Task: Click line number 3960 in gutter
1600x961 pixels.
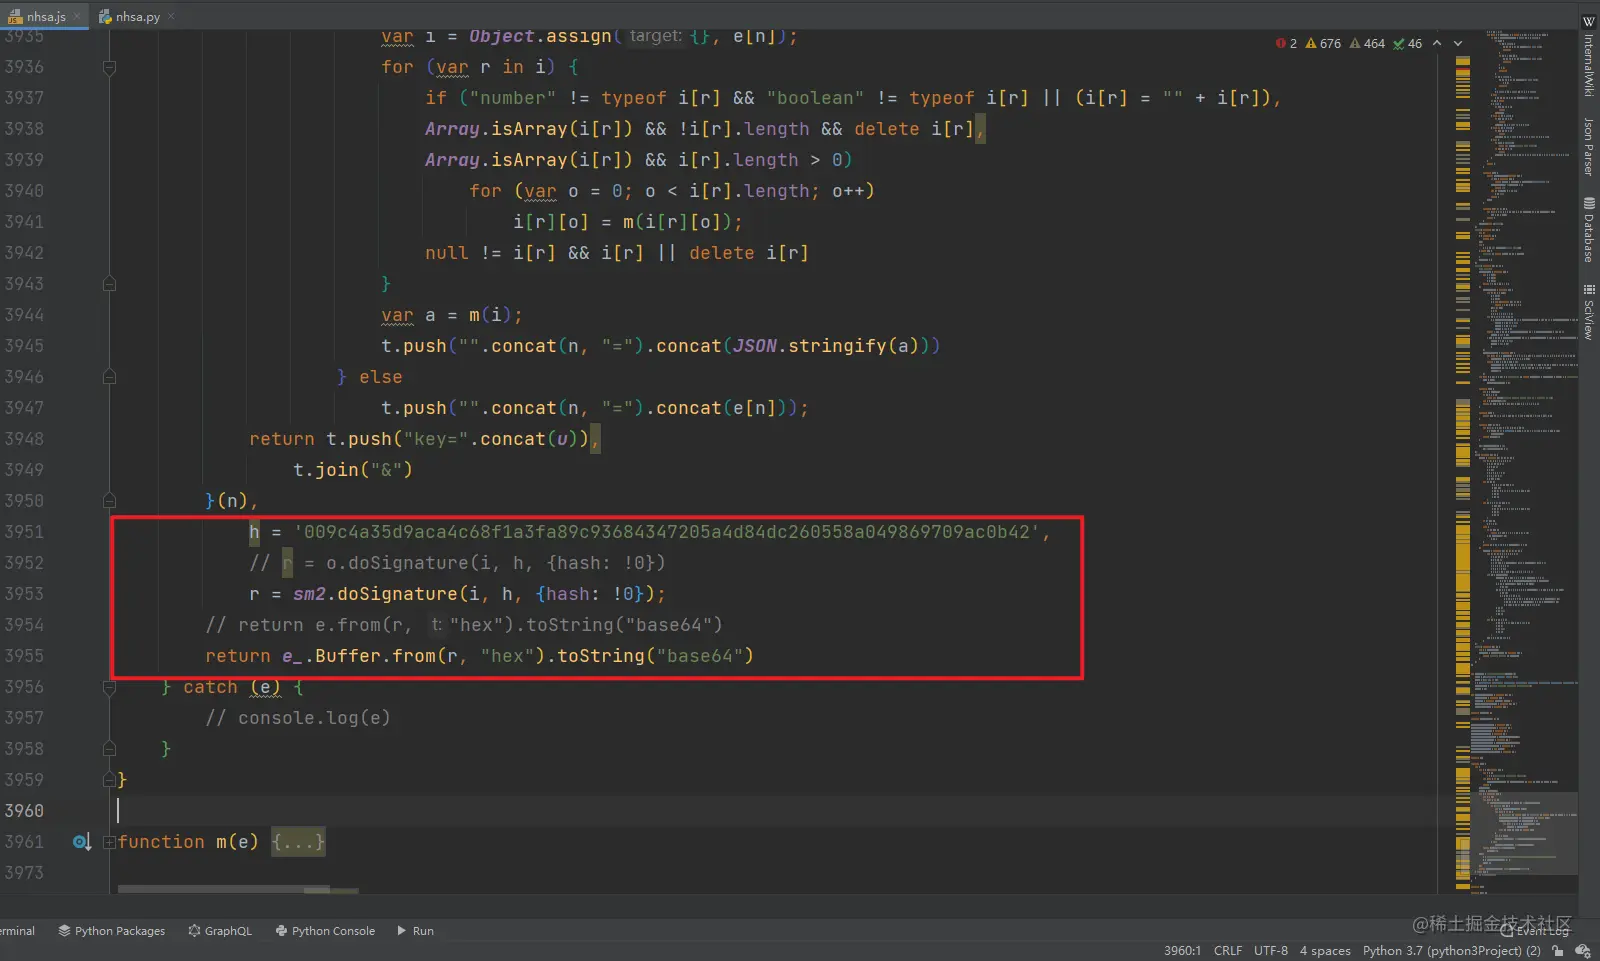Action: click(24, 811)
